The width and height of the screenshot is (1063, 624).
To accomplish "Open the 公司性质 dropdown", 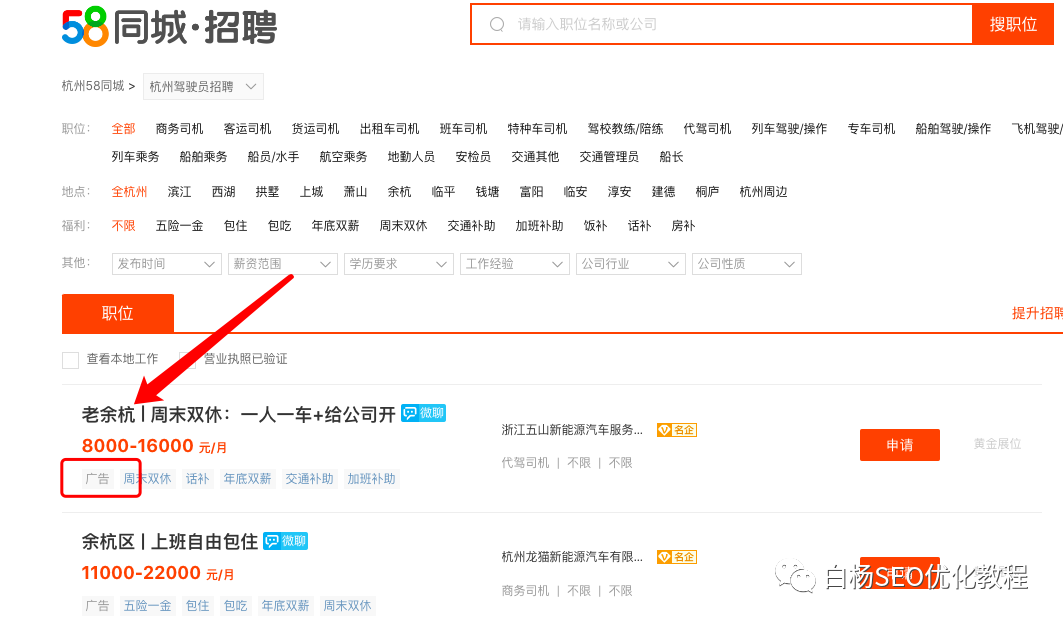I will tap(746, 264).
